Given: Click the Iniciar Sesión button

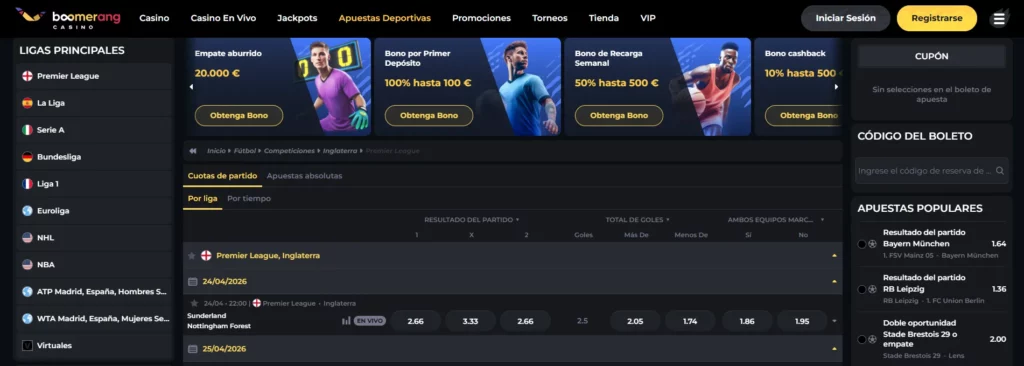Looking at the screenshot, I should pos(846,18).
